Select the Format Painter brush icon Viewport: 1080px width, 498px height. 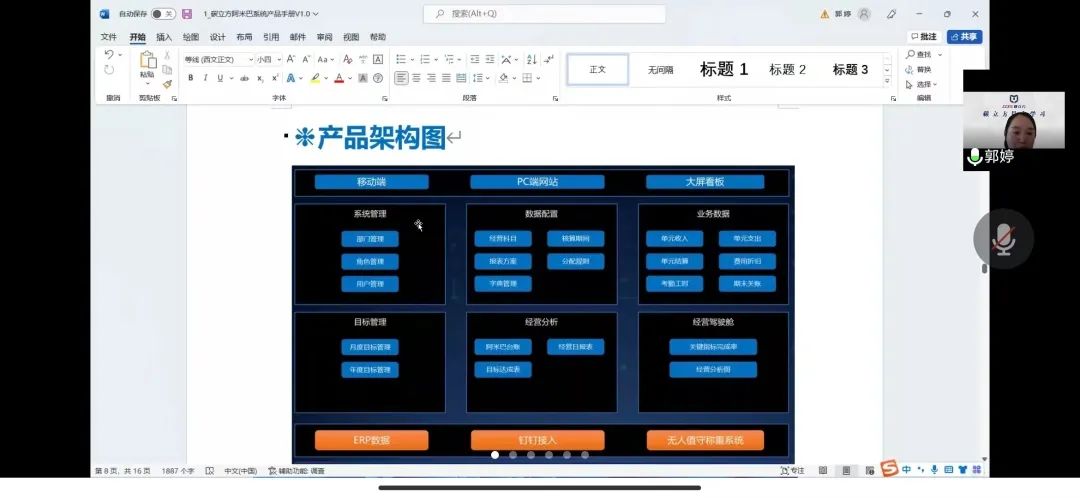167,84
